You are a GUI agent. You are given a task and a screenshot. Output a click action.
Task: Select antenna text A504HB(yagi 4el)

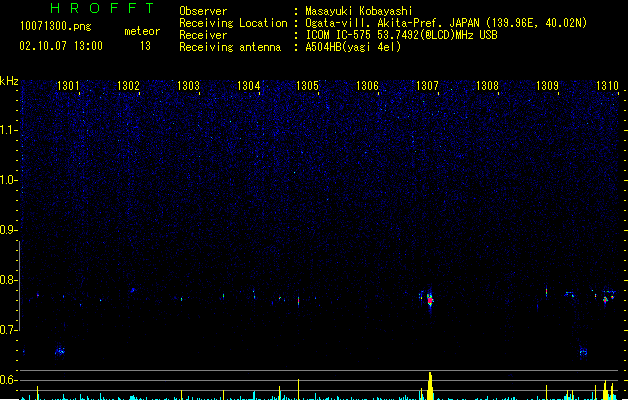353,47
